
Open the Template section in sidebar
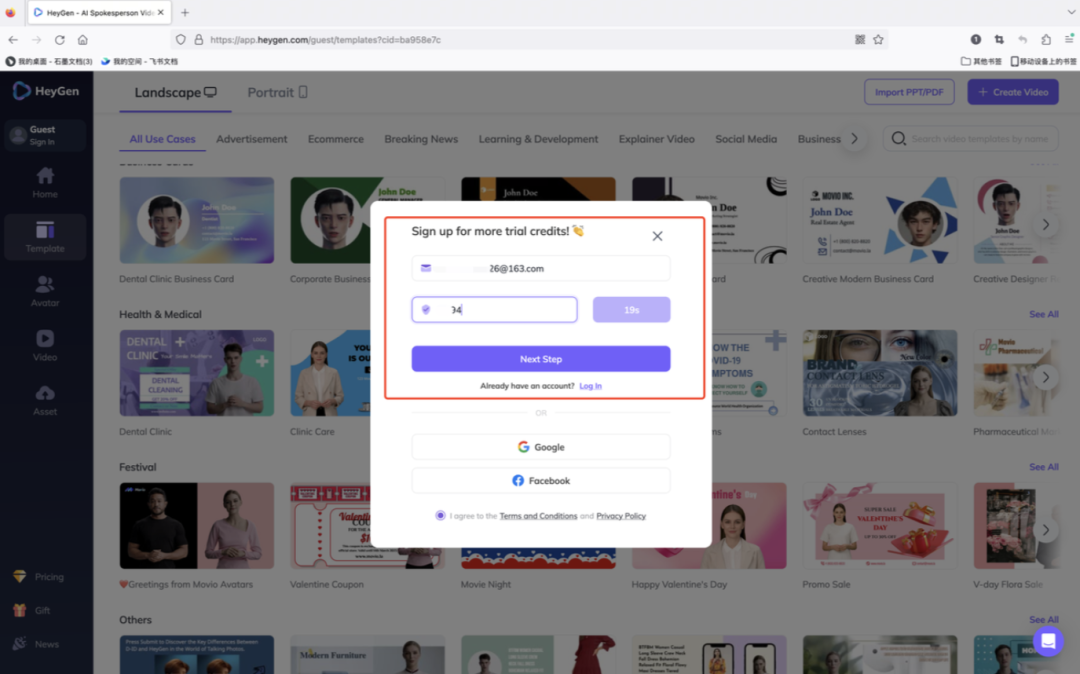[45, 237]
